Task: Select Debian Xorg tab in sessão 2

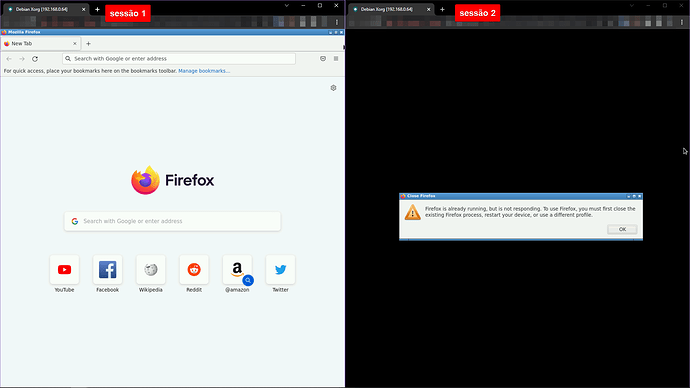Action: tap(387, 9)
